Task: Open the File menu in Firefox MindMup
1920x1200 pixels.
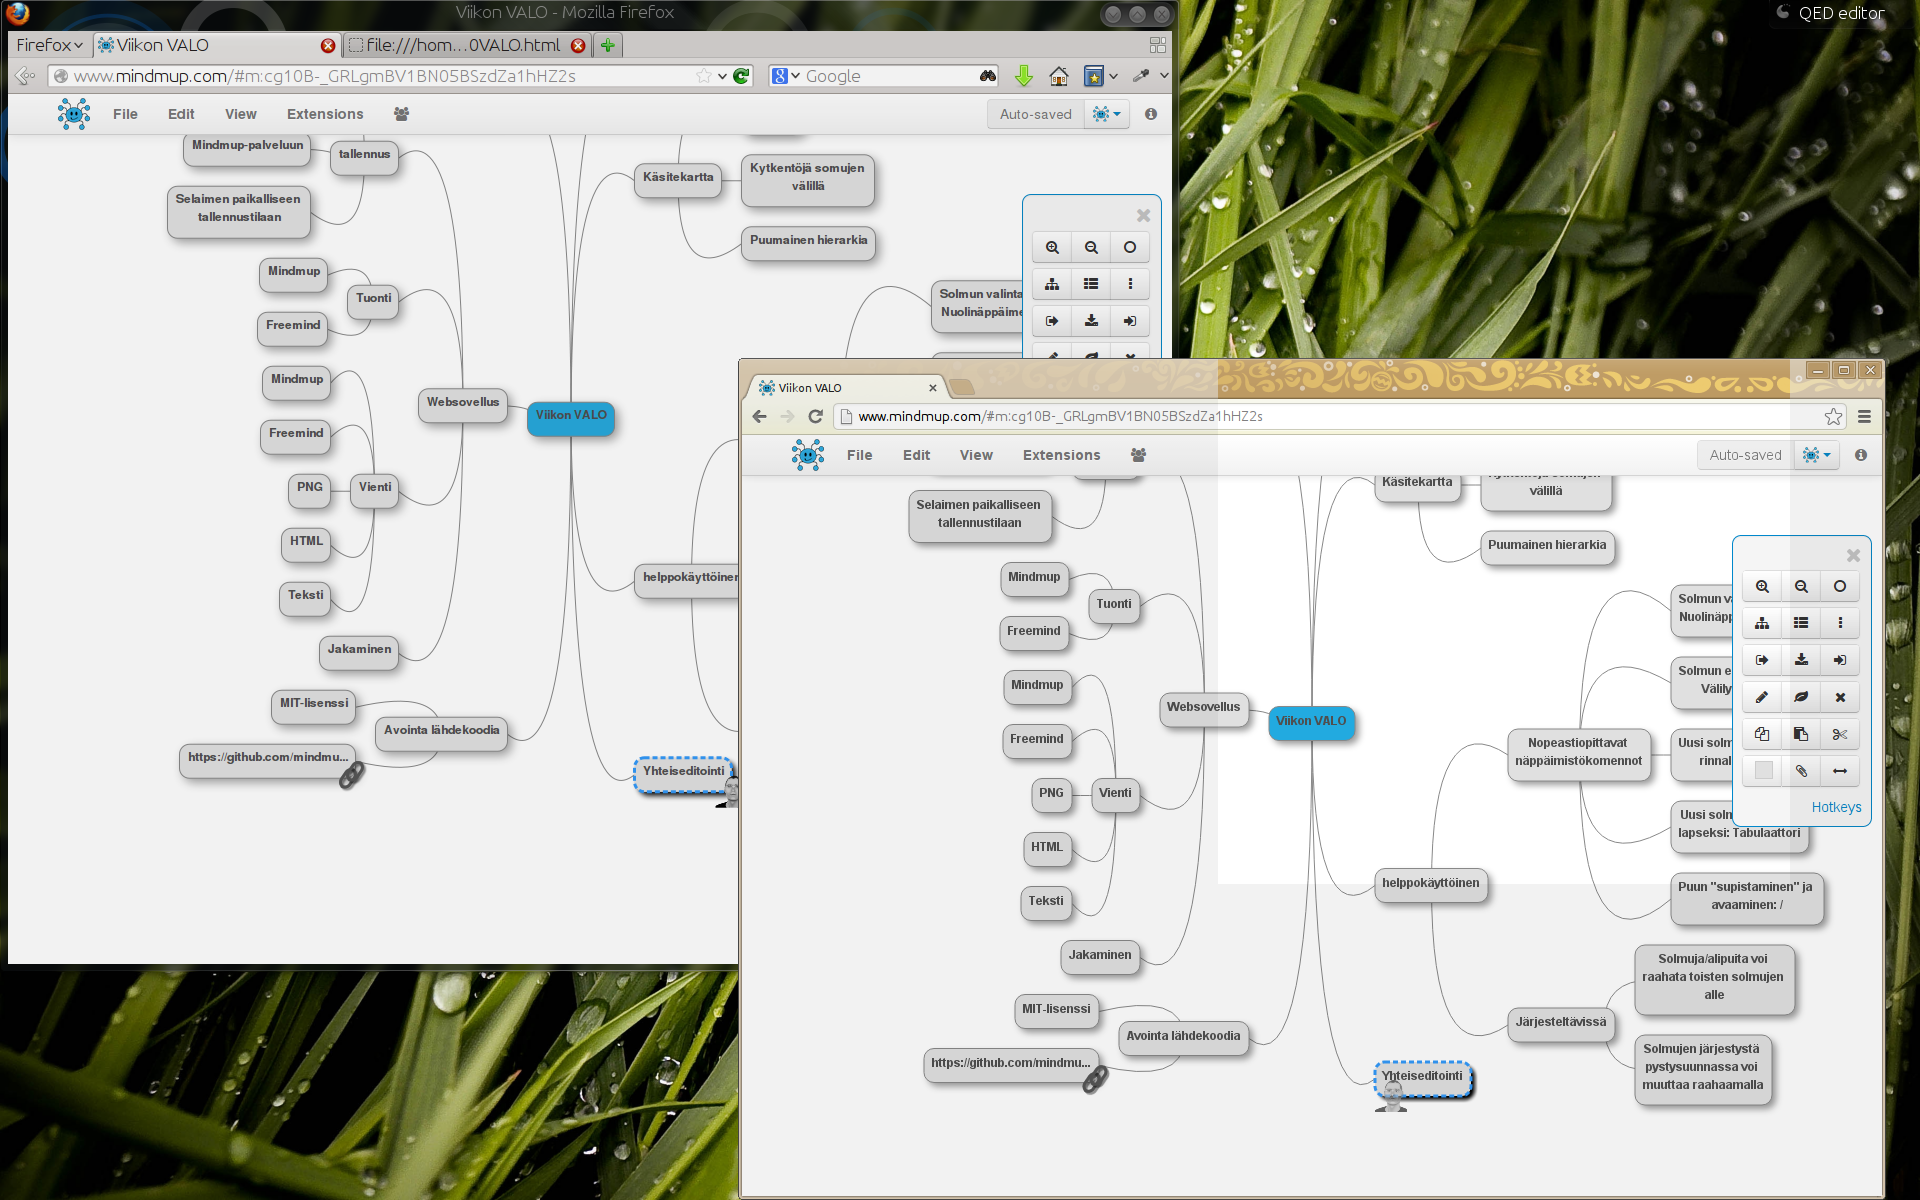Action: [125, 114]
